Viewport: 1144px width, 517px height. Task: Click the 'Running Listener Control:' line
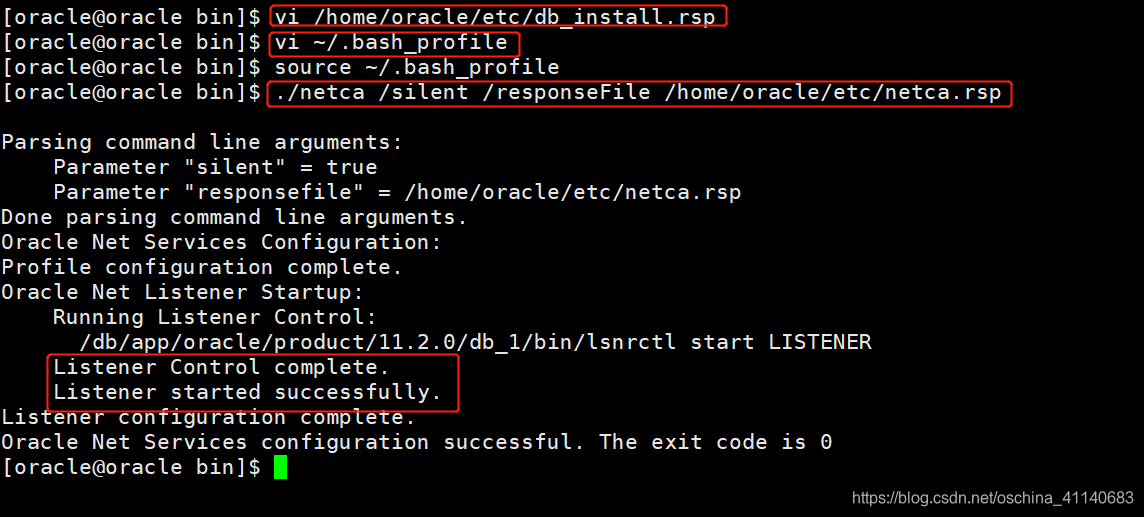pyautogui.click(x=215, y=317)
